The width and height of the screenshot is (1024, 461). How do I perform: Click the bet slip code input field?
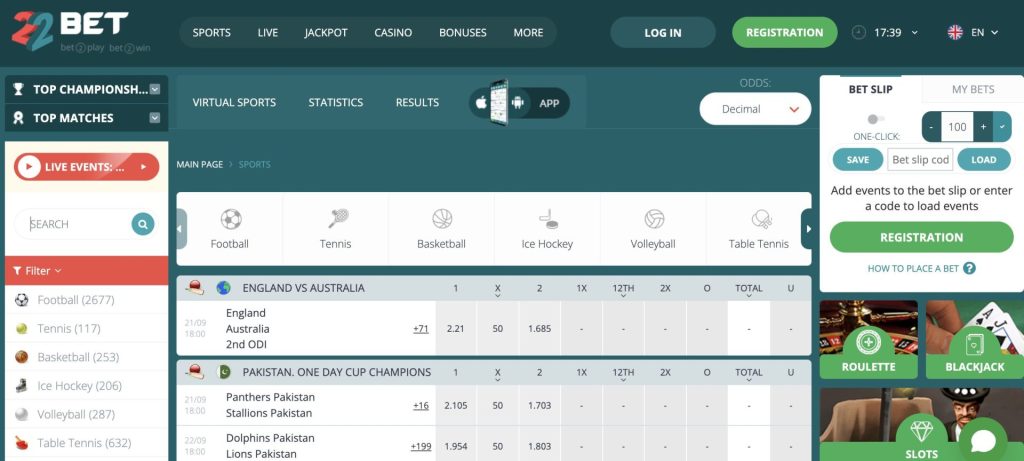pyautogui.click(x=920, y=160)
